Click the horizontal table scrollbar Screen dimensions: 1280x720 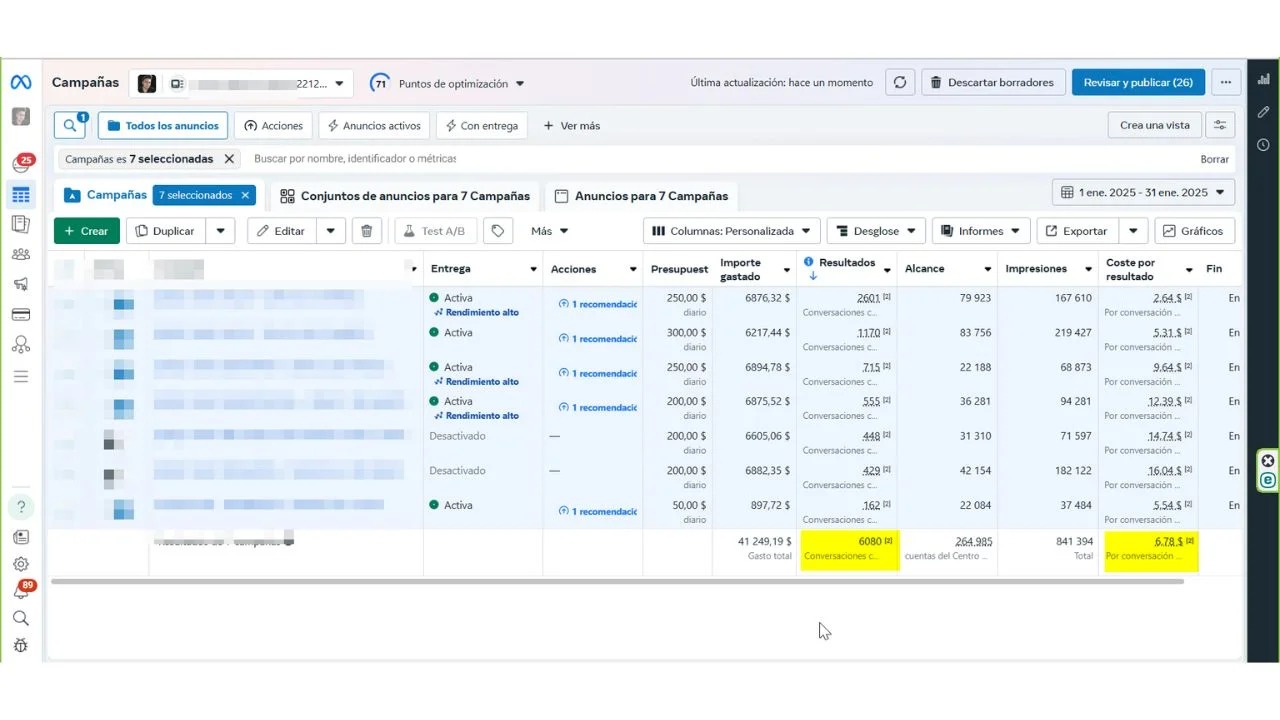click(x=617, y=581)
